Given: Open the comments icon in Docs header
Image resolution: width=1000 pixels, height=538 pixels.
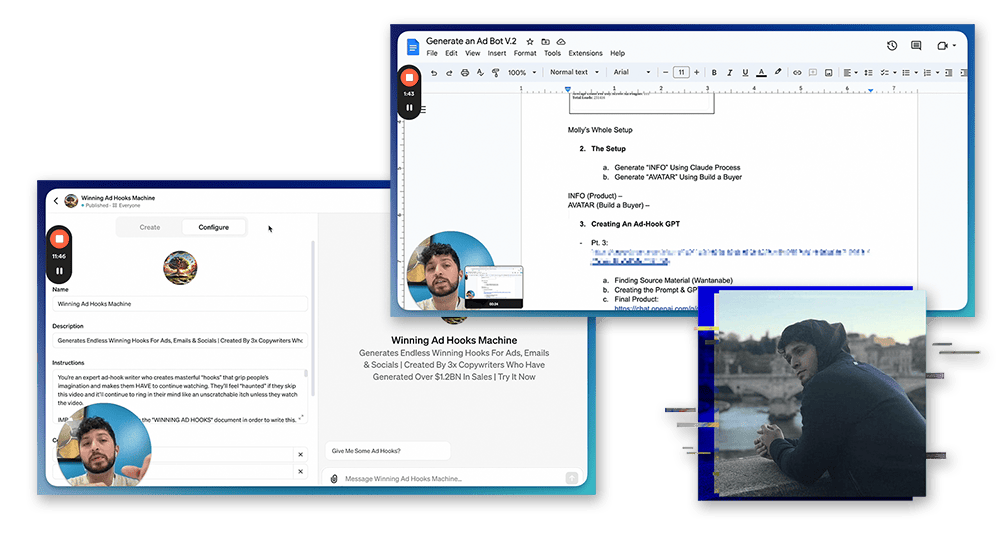Looking at the screenshot, I should pos(916,46).
